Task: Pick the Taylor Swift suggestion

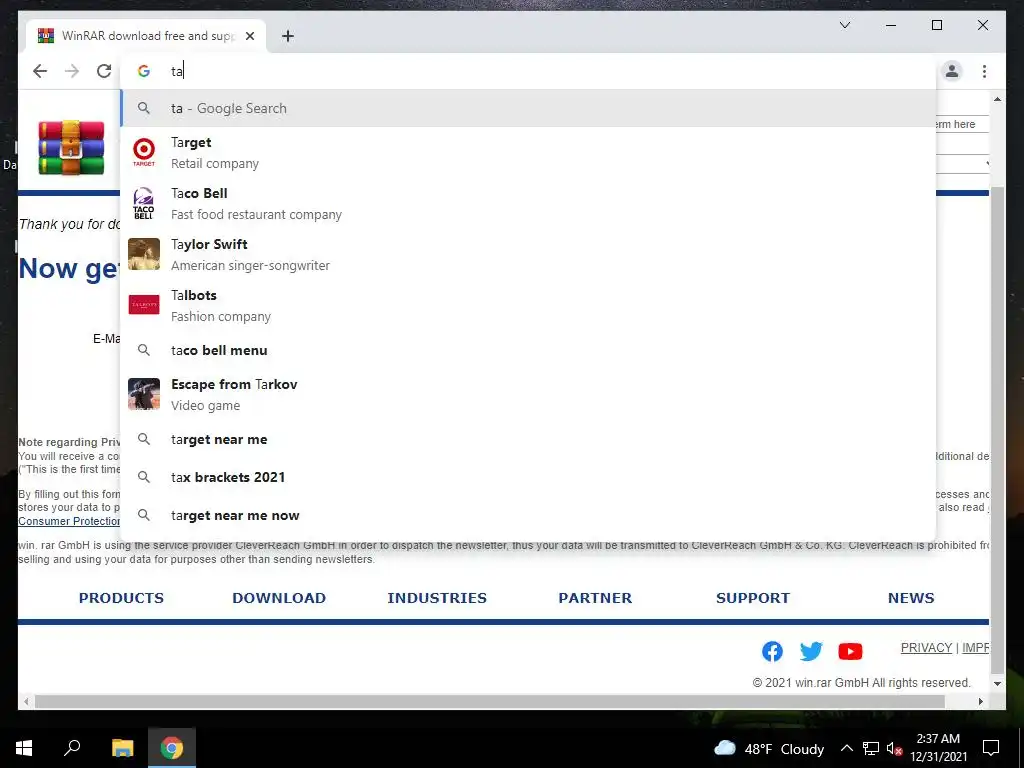Action: [528, 255]
